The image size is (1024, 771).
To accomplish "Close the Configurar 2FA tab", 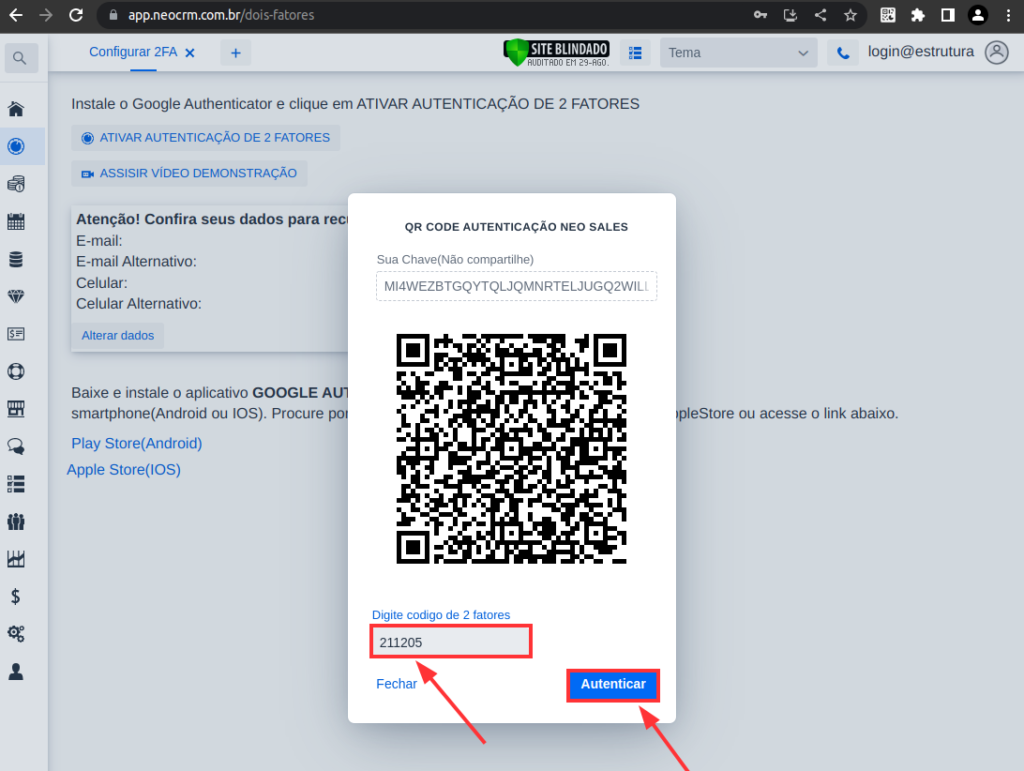I will coord(190,52).
